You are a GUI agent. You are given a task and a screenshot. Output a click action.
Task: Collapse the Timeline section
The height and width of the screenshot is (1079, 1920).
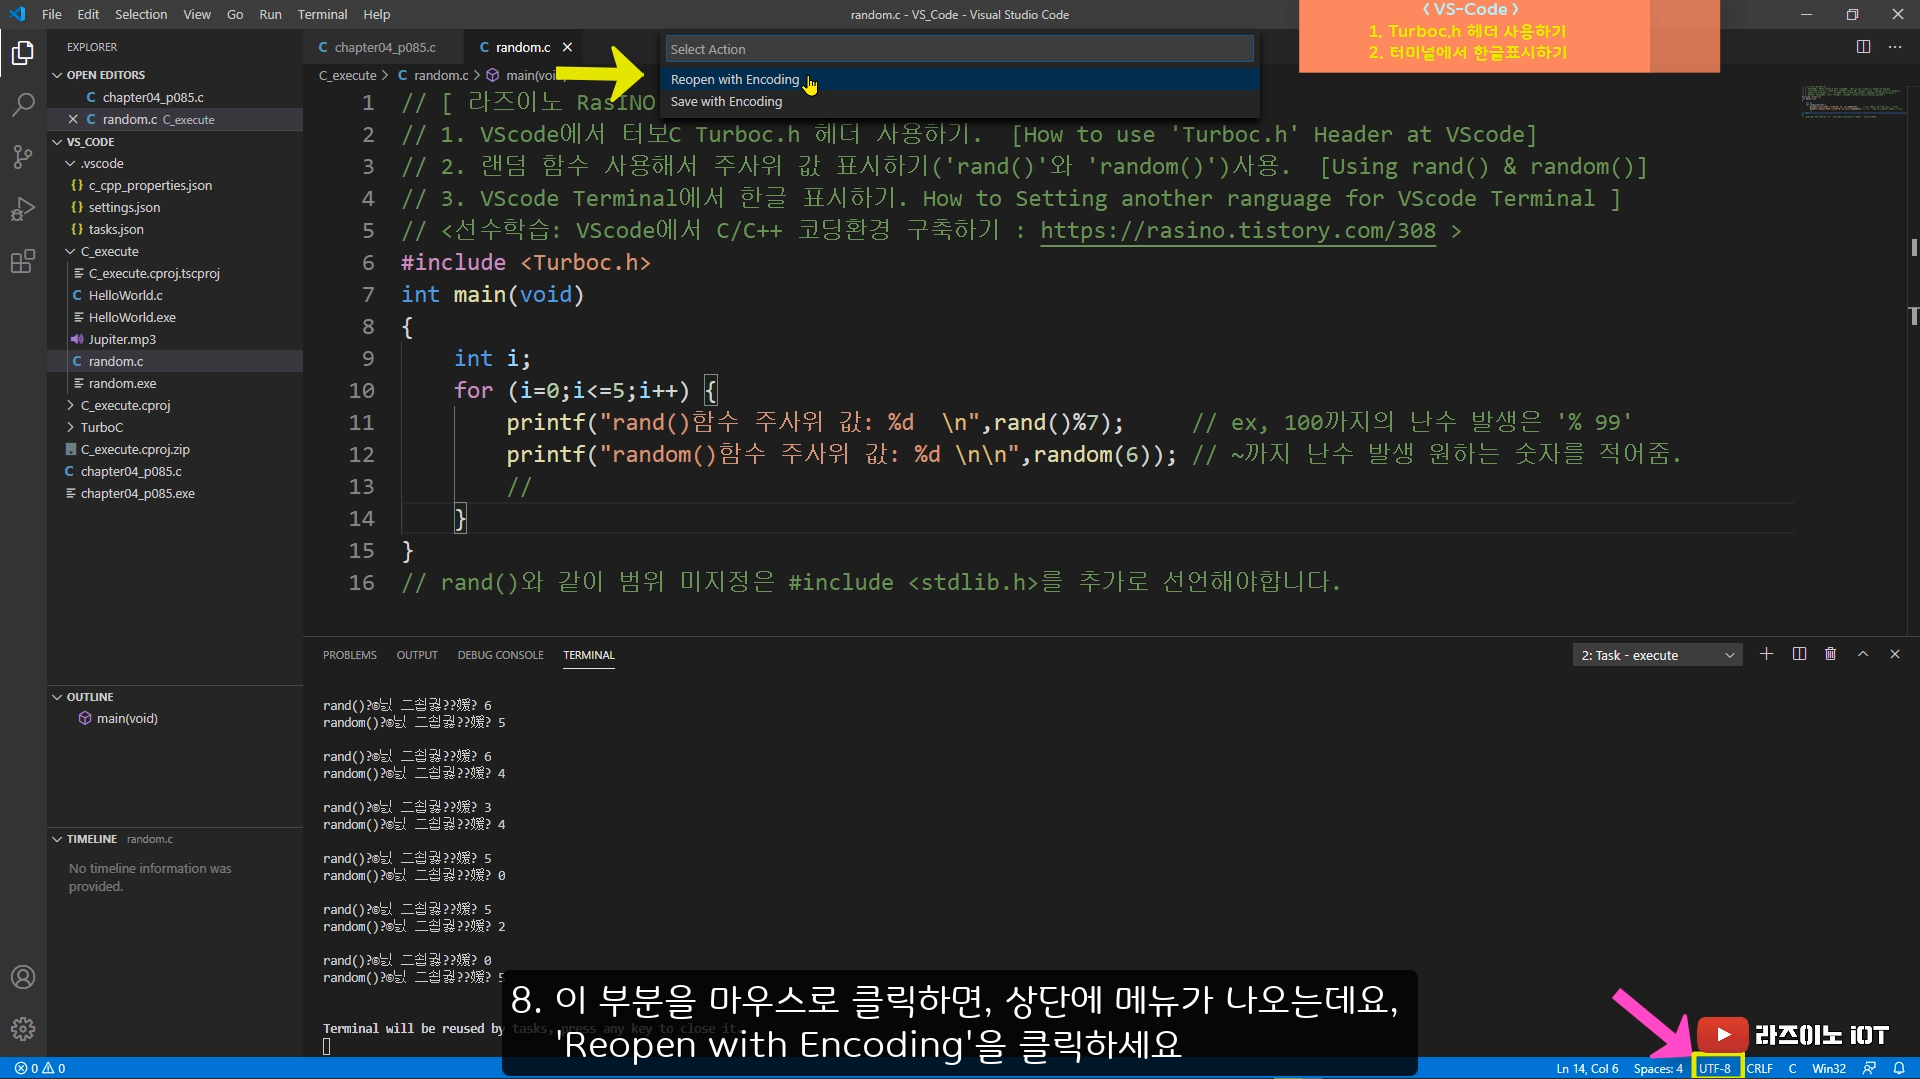click(x=91, y=839)
